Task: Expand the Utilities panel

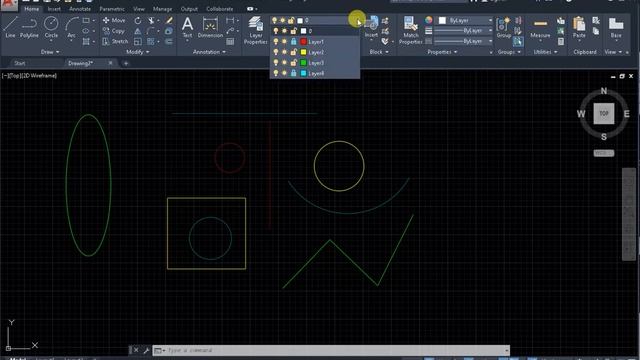Action: (545, 52)
